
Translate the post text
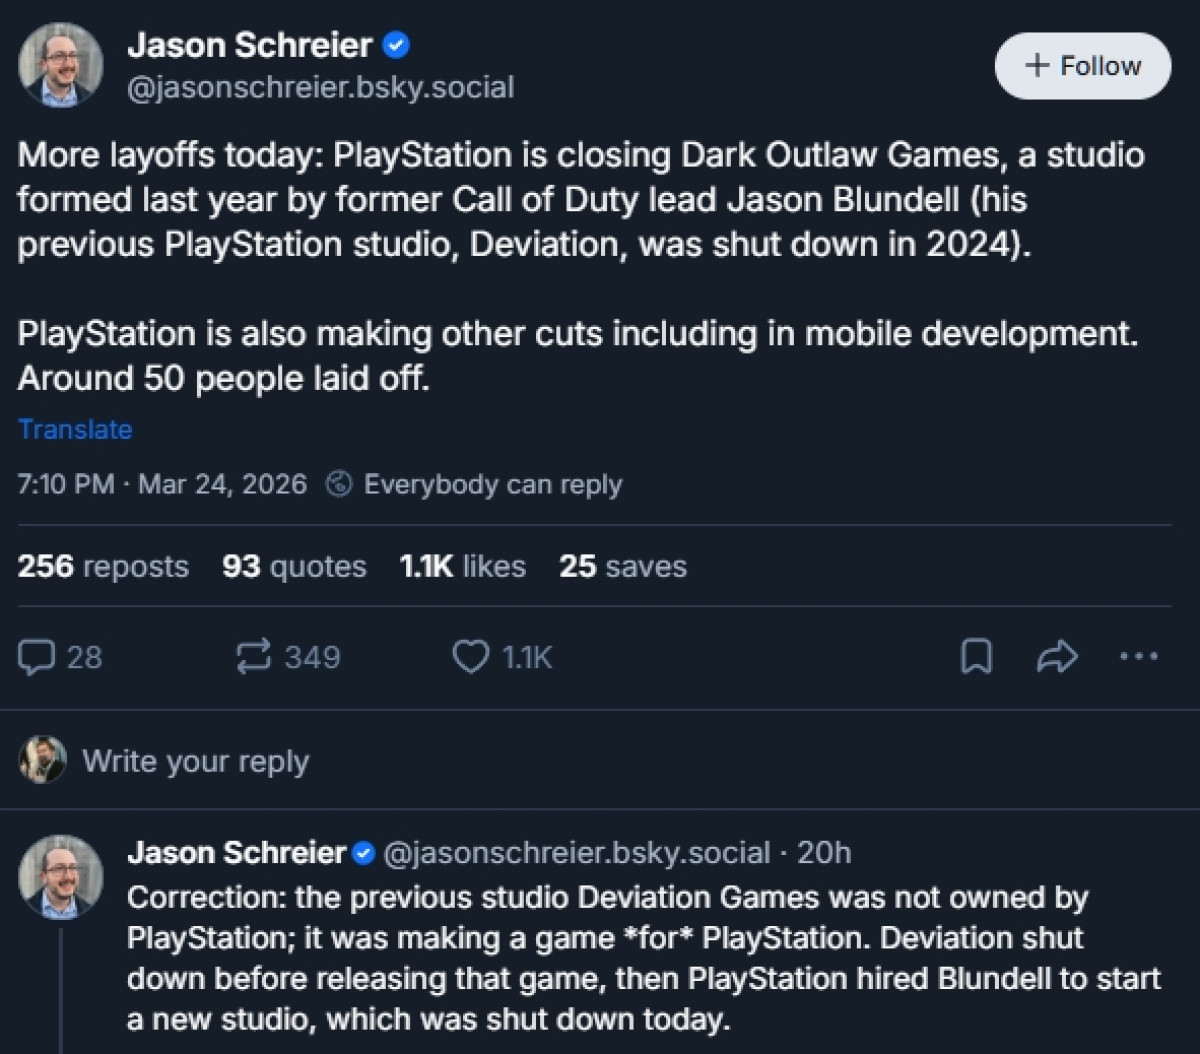(x=75, y=429)
